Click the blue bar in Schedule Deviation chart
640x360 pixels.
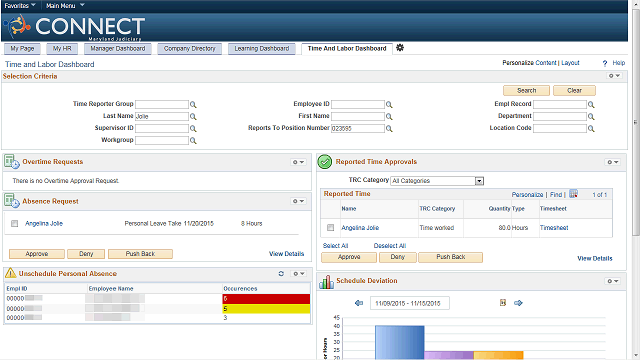(x=400, y=342)
